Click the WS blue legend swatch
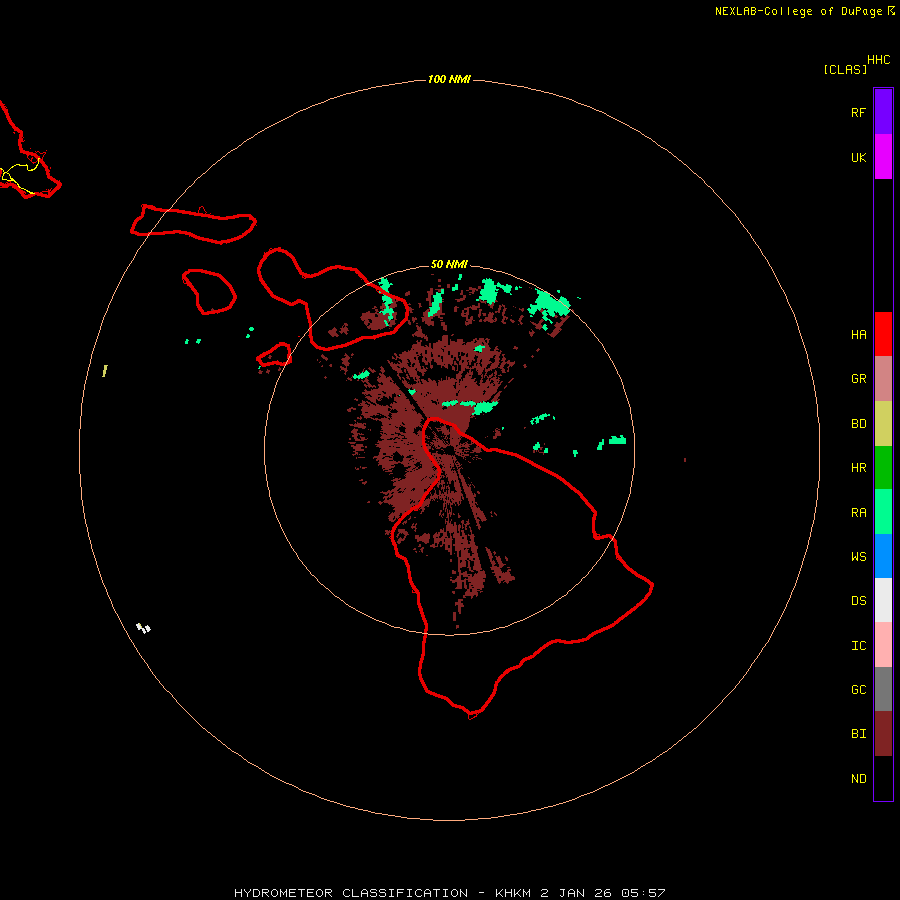This screenshot has height=900, width=900. (x=883, y=556)
